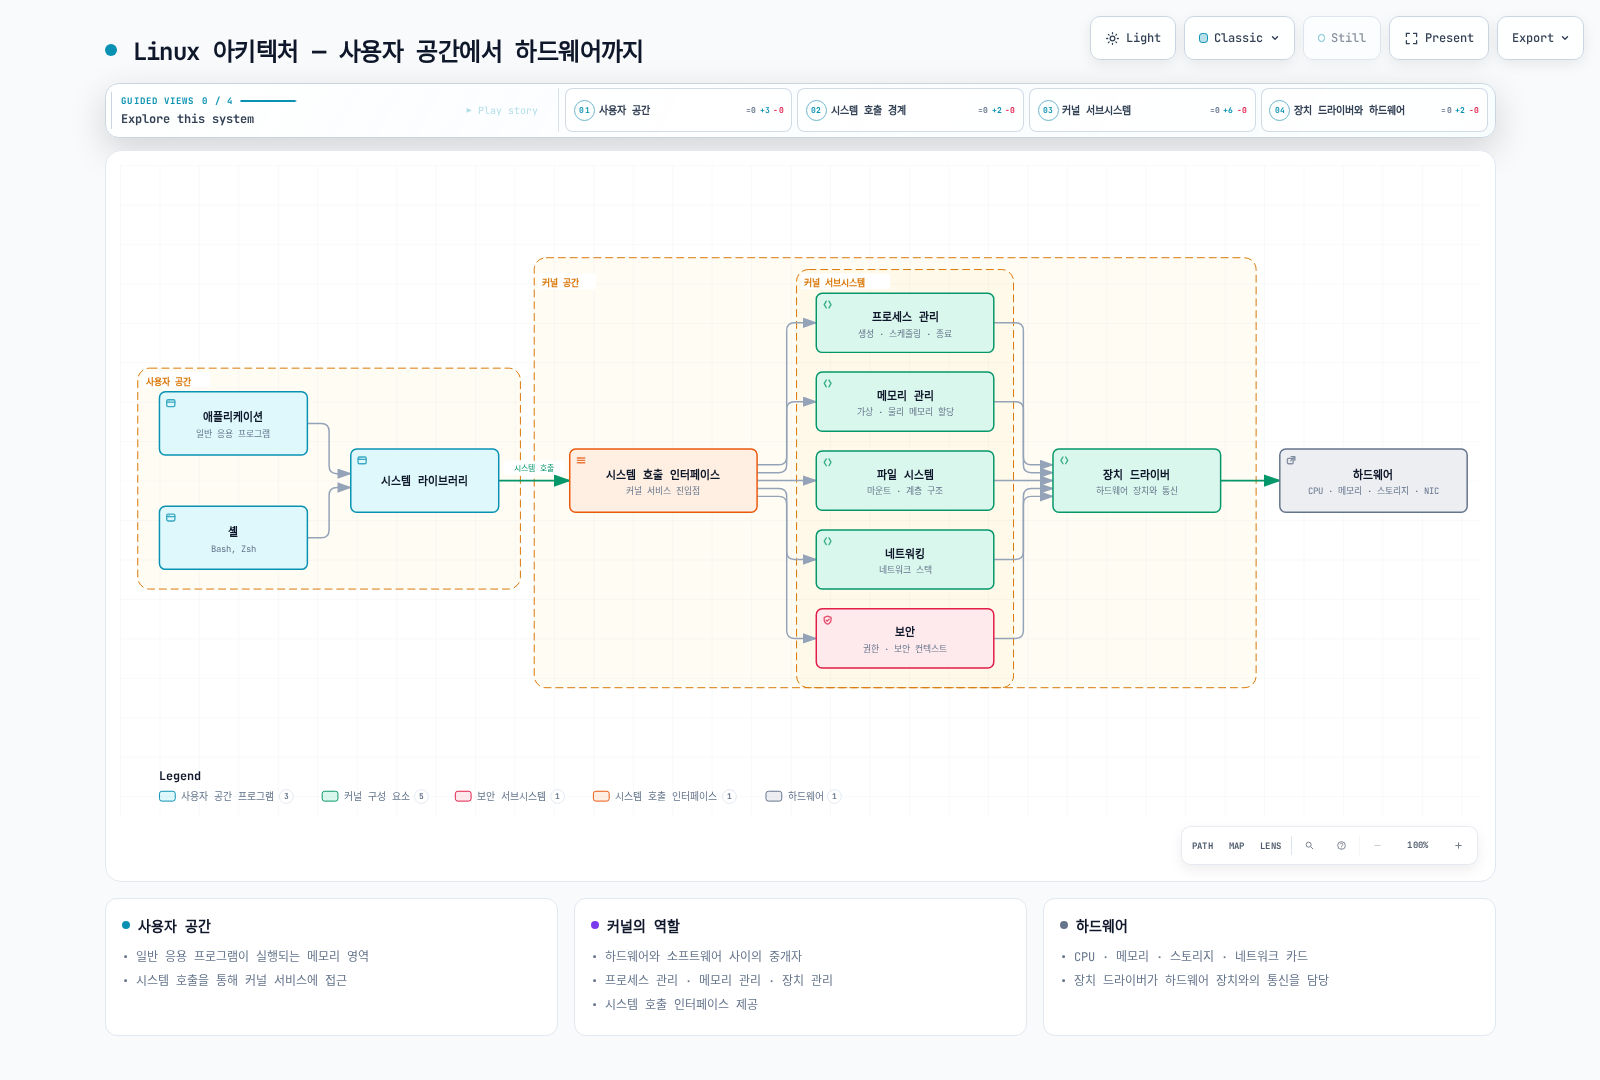
Task: Click the search magnifier icon
Action: 1309,846
